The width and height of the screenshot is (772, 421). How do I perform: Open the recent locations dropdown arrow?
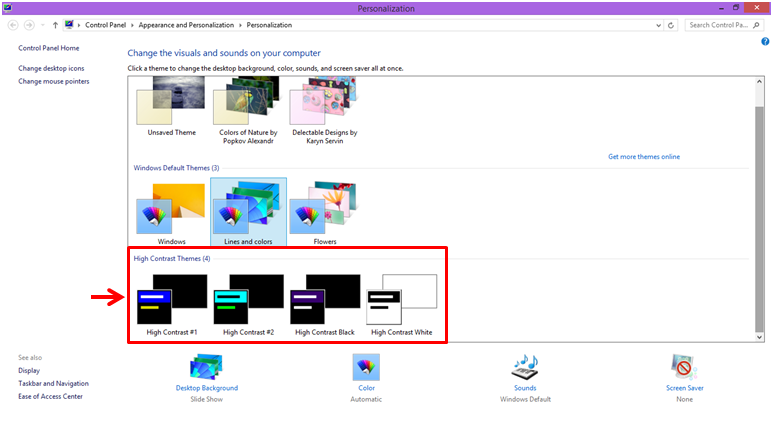coord(42,25)
